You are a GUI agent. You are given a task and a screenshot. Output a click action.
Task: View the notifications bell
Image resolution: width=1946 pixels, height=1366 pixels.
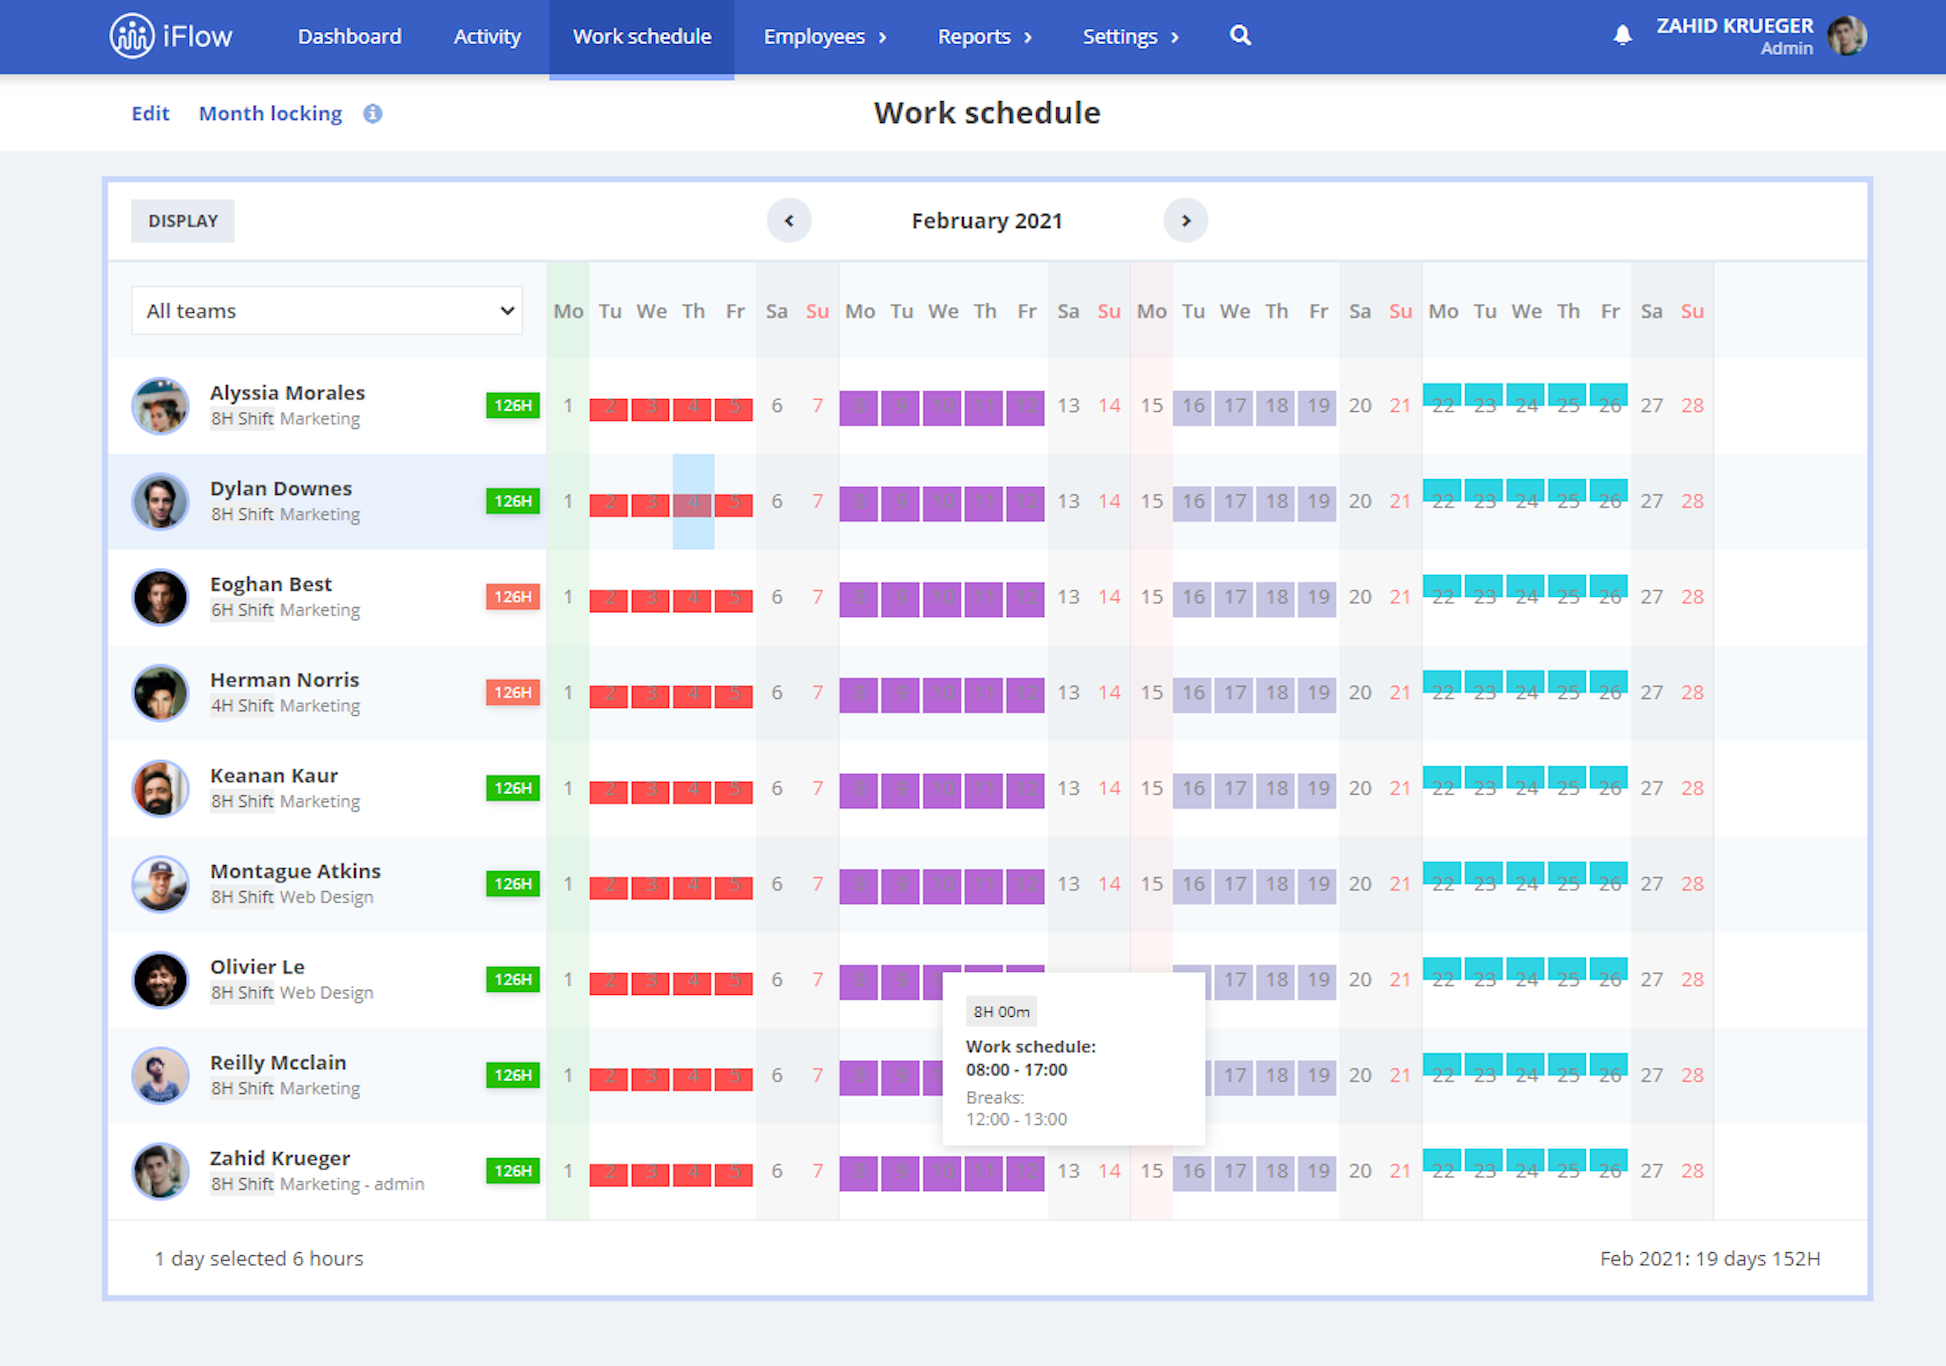1621,34
